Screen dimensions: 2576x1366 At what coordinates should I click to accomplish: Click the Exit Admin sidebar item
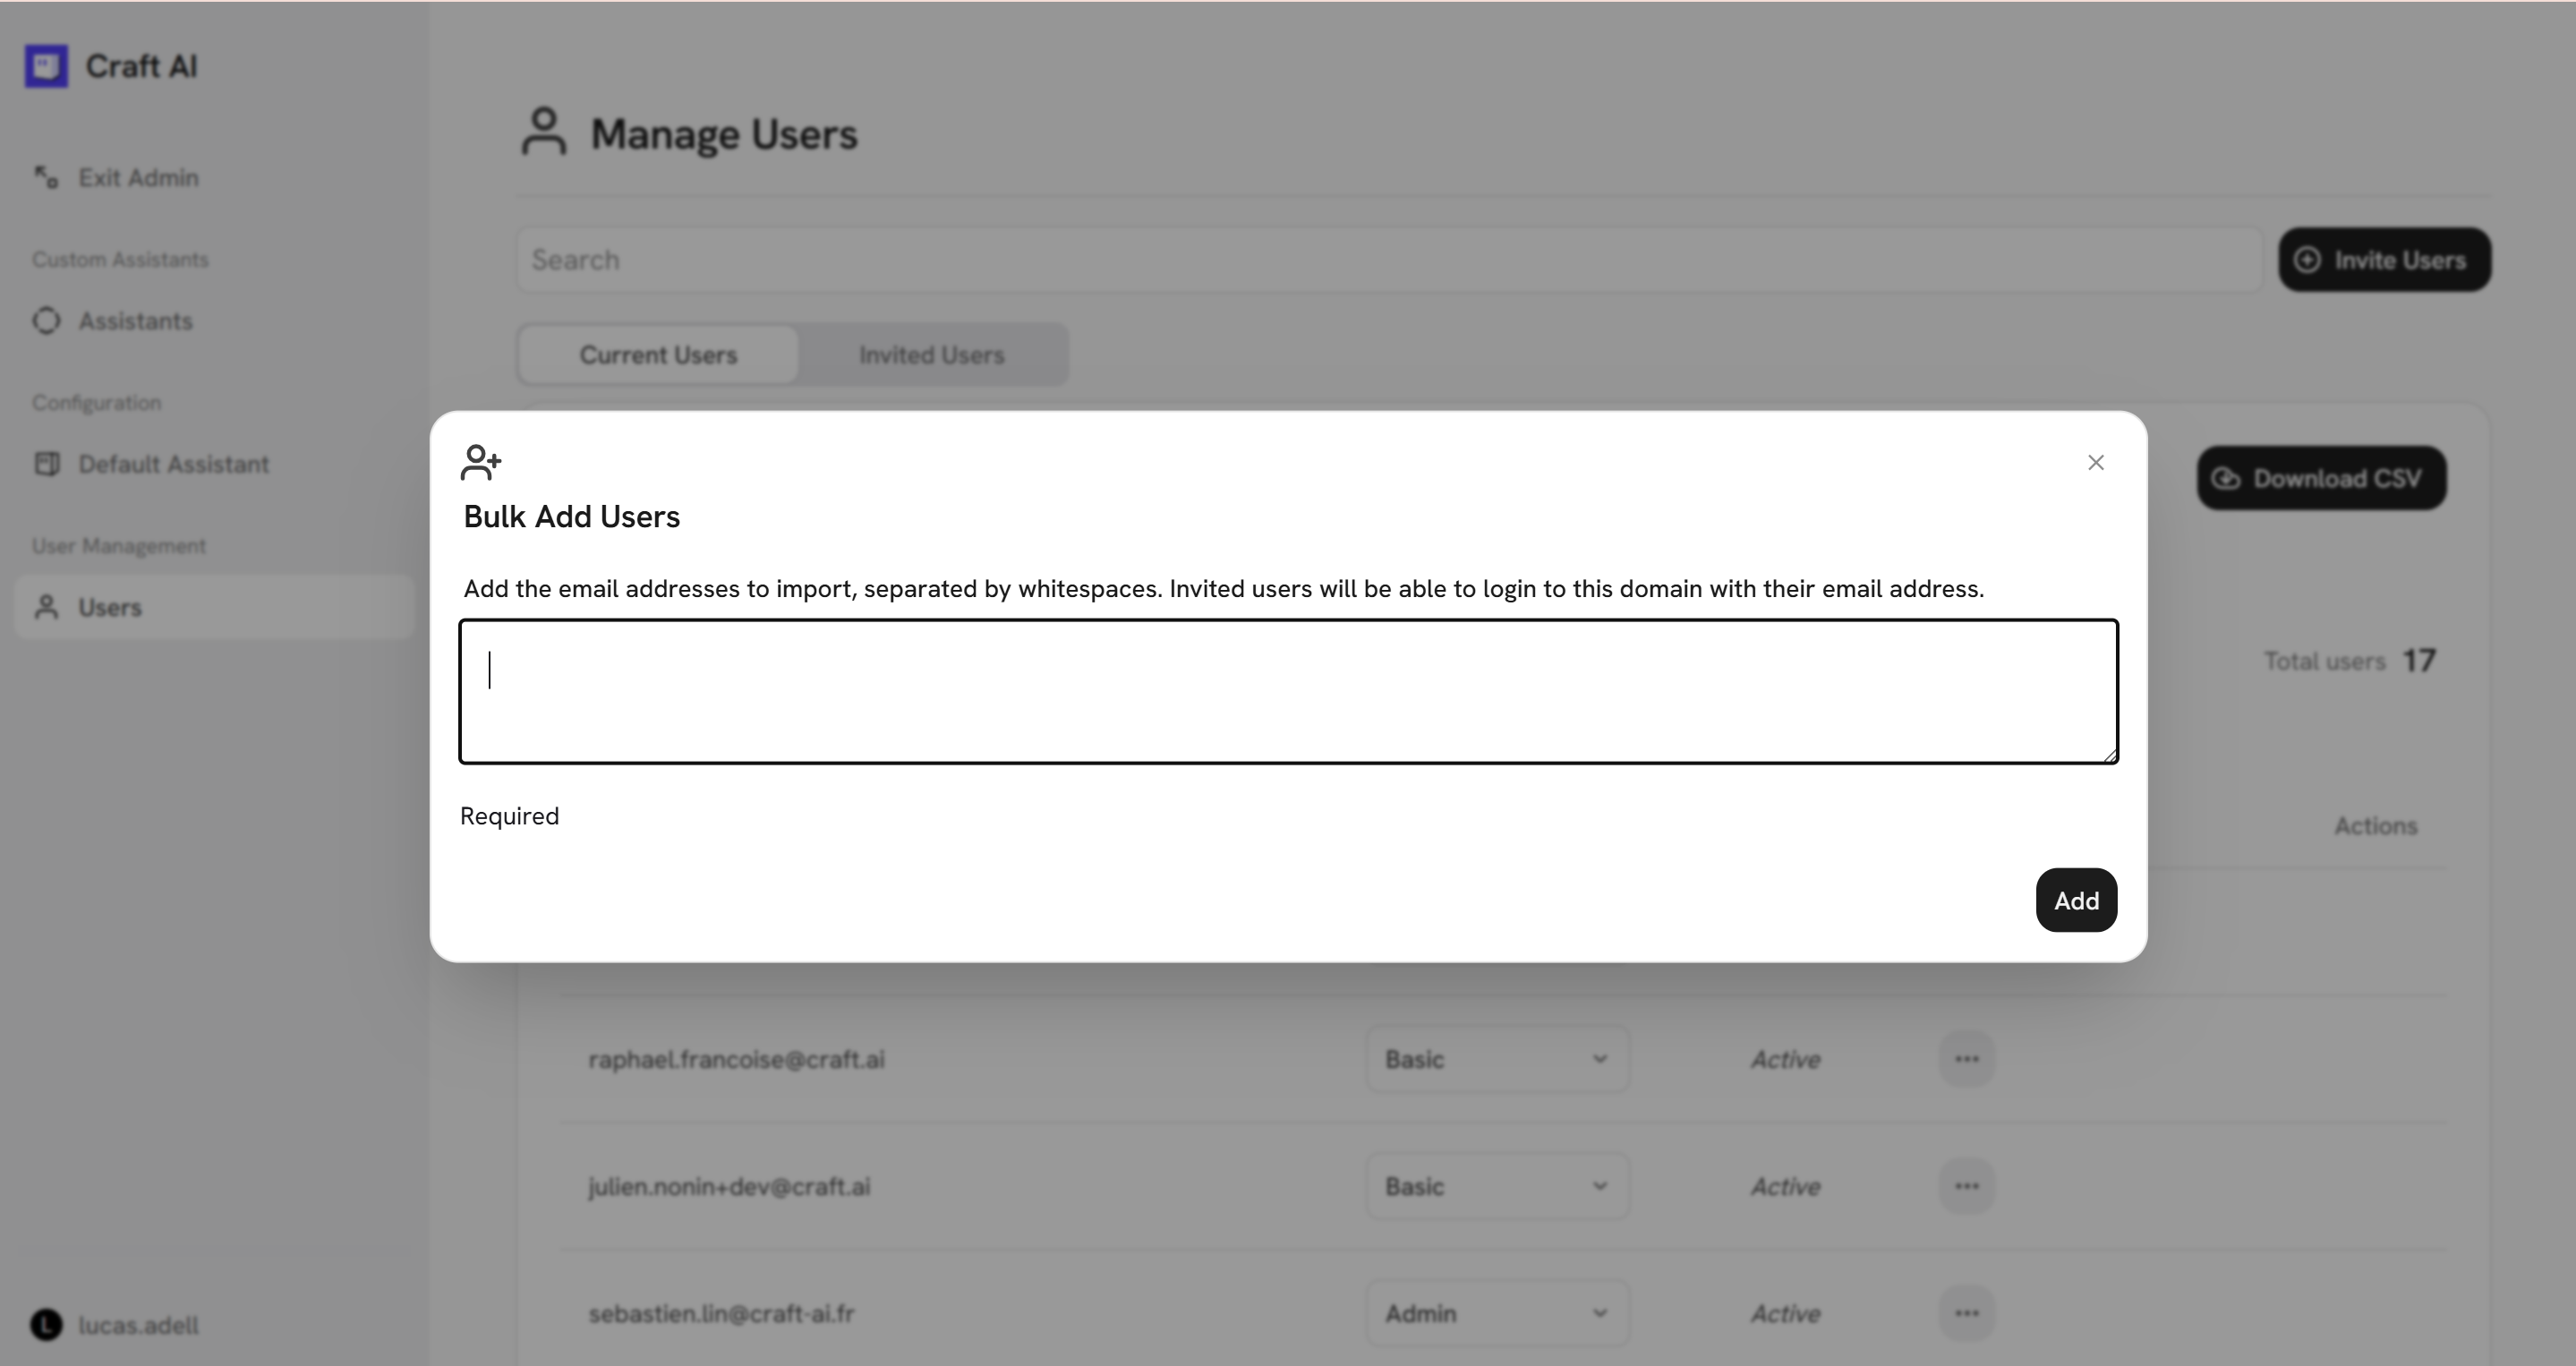(137, 178)
